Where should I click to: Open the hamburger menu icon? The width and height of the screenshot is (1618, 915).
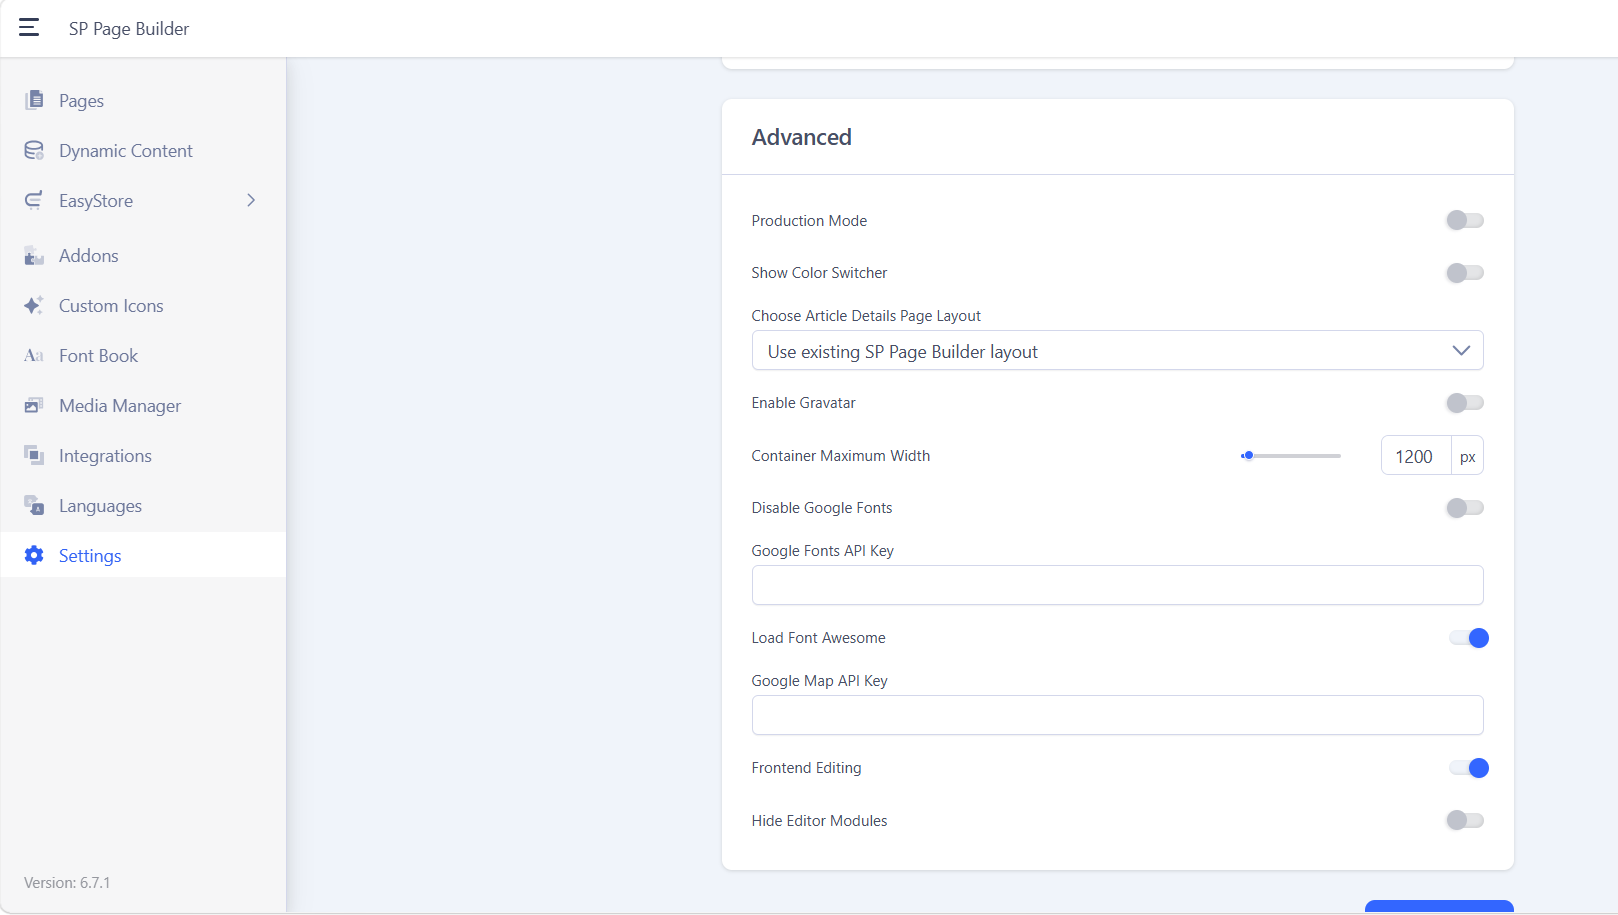[29, 28]
